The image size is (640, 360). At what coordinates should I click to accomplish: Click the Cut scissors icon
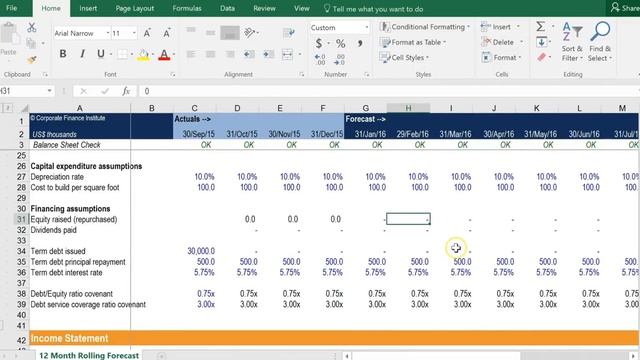click(x=31, y=28)
